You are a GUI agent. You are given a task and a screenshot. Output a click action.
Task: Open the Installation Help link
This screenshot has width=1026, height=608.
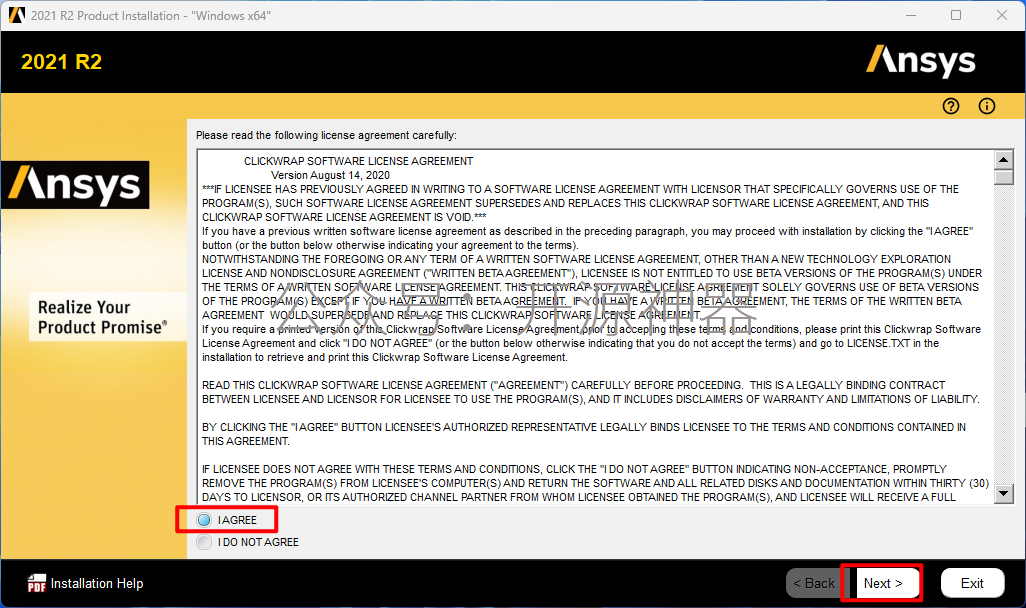click(x=97, y=583)
